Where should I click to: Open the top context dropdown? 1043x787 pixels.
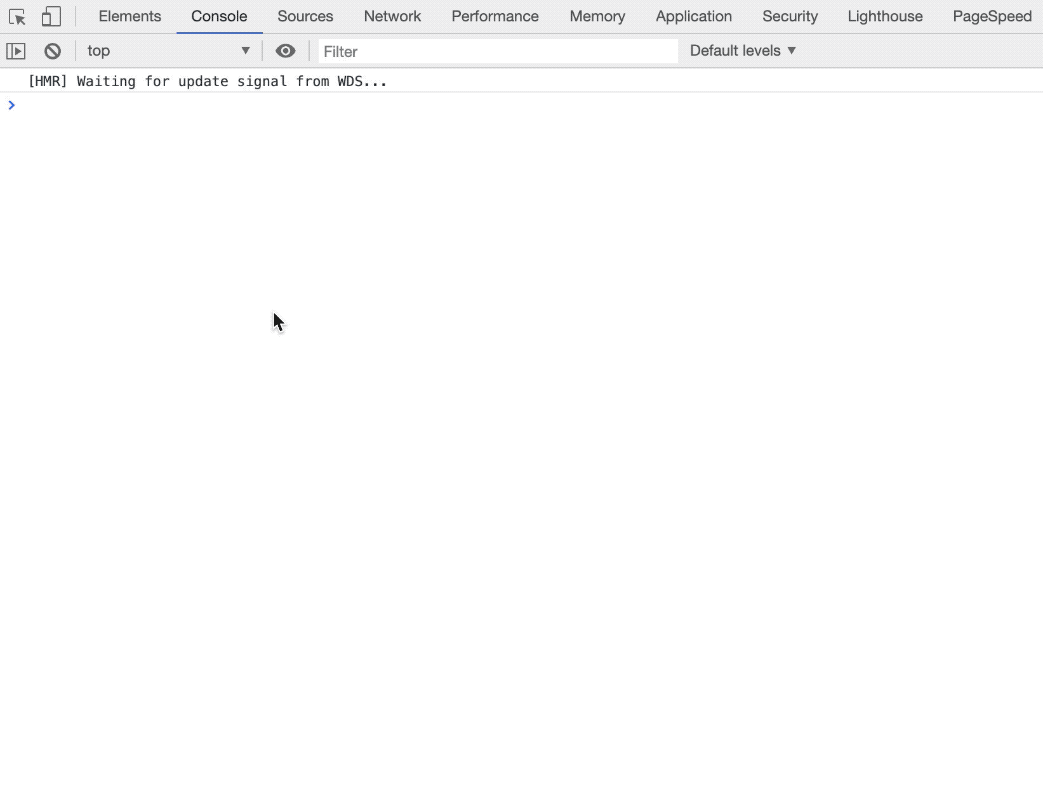167,51
